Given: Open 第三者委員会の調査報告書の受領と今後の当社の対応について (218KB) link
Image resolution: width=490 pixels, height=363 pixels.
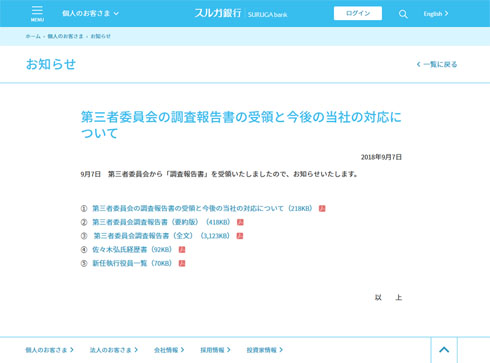Looking at the screenshot, I should click(x=202, y=208).
